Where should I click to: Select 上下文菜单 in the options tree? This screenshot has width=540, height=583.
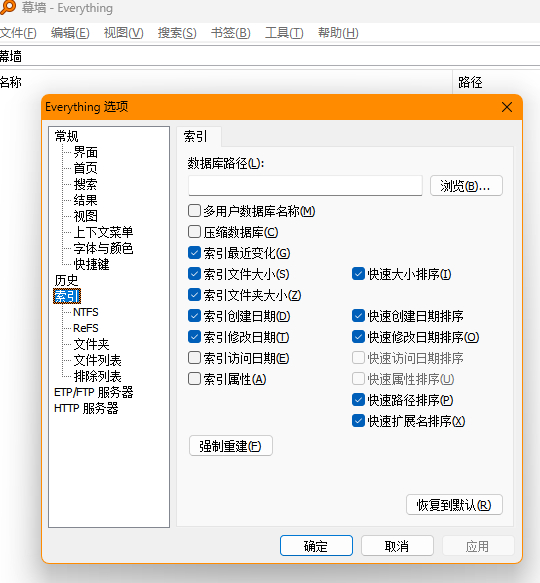tap(103, 232)
